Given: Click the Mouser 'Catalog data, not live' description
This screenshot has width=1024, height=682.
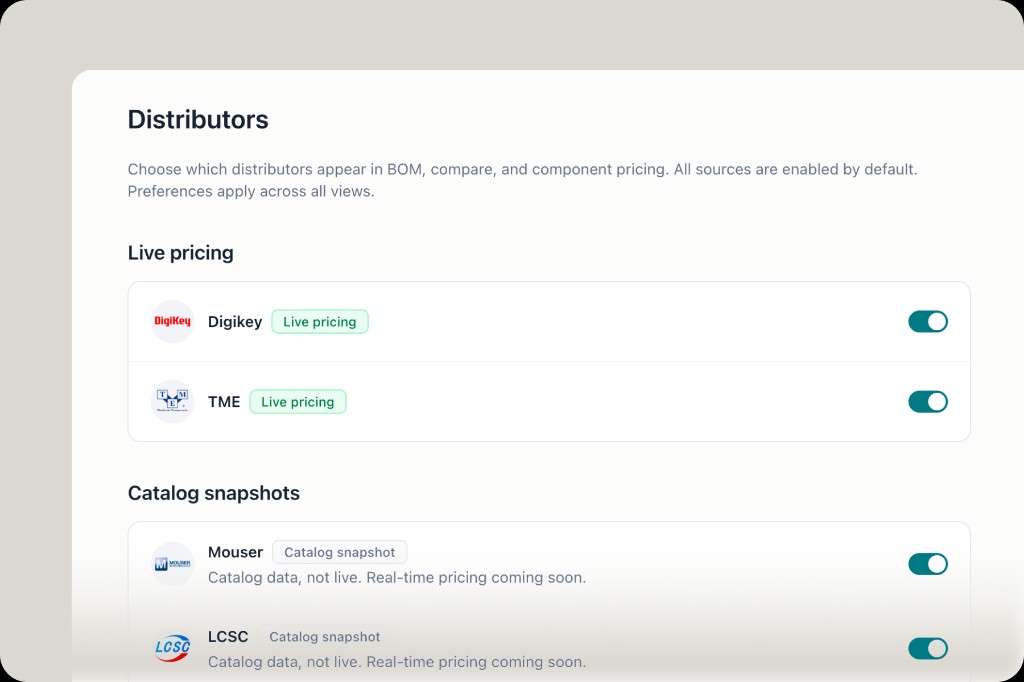Looking at the screenshot, I should tap(397, 577).
